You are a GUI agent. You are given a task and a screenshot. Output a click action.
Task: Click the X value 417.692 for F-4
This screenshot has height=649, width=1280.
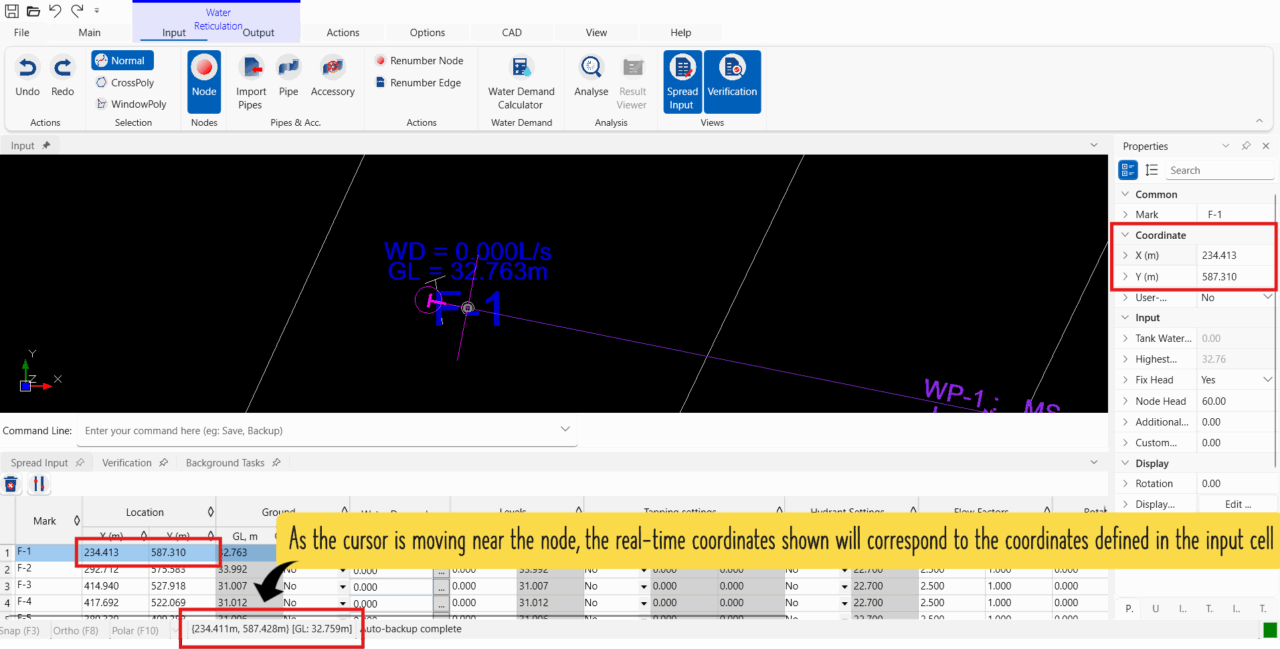point(102,603)
